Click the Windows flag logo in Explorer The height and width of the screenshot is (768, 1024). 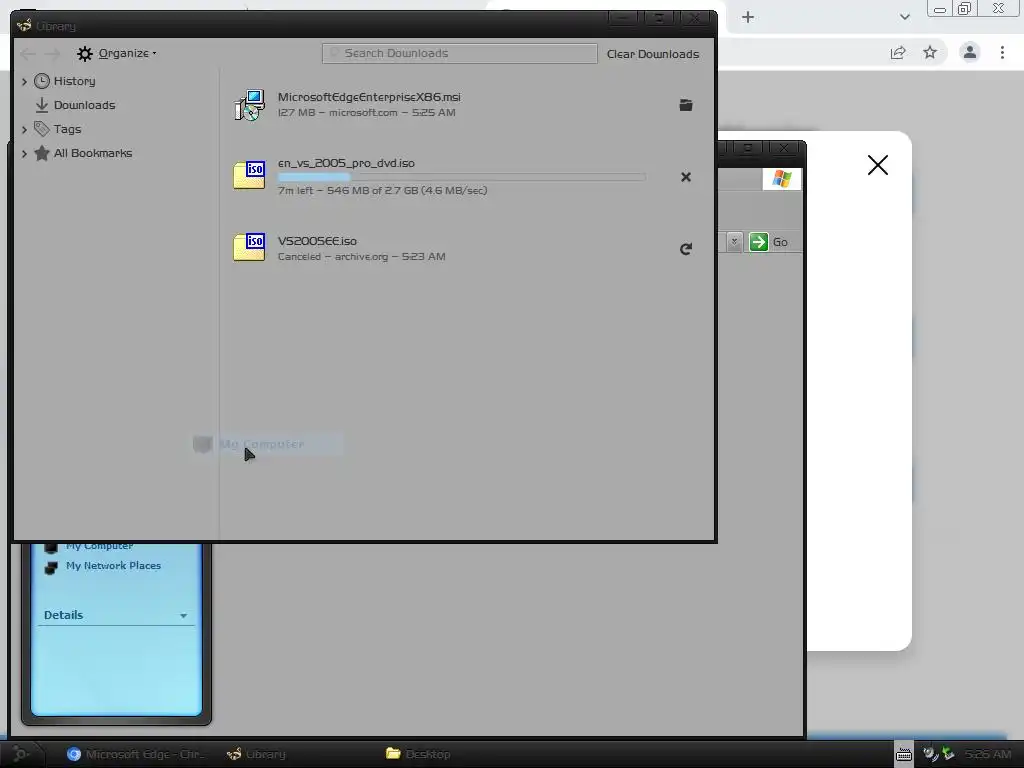(782, 178)
